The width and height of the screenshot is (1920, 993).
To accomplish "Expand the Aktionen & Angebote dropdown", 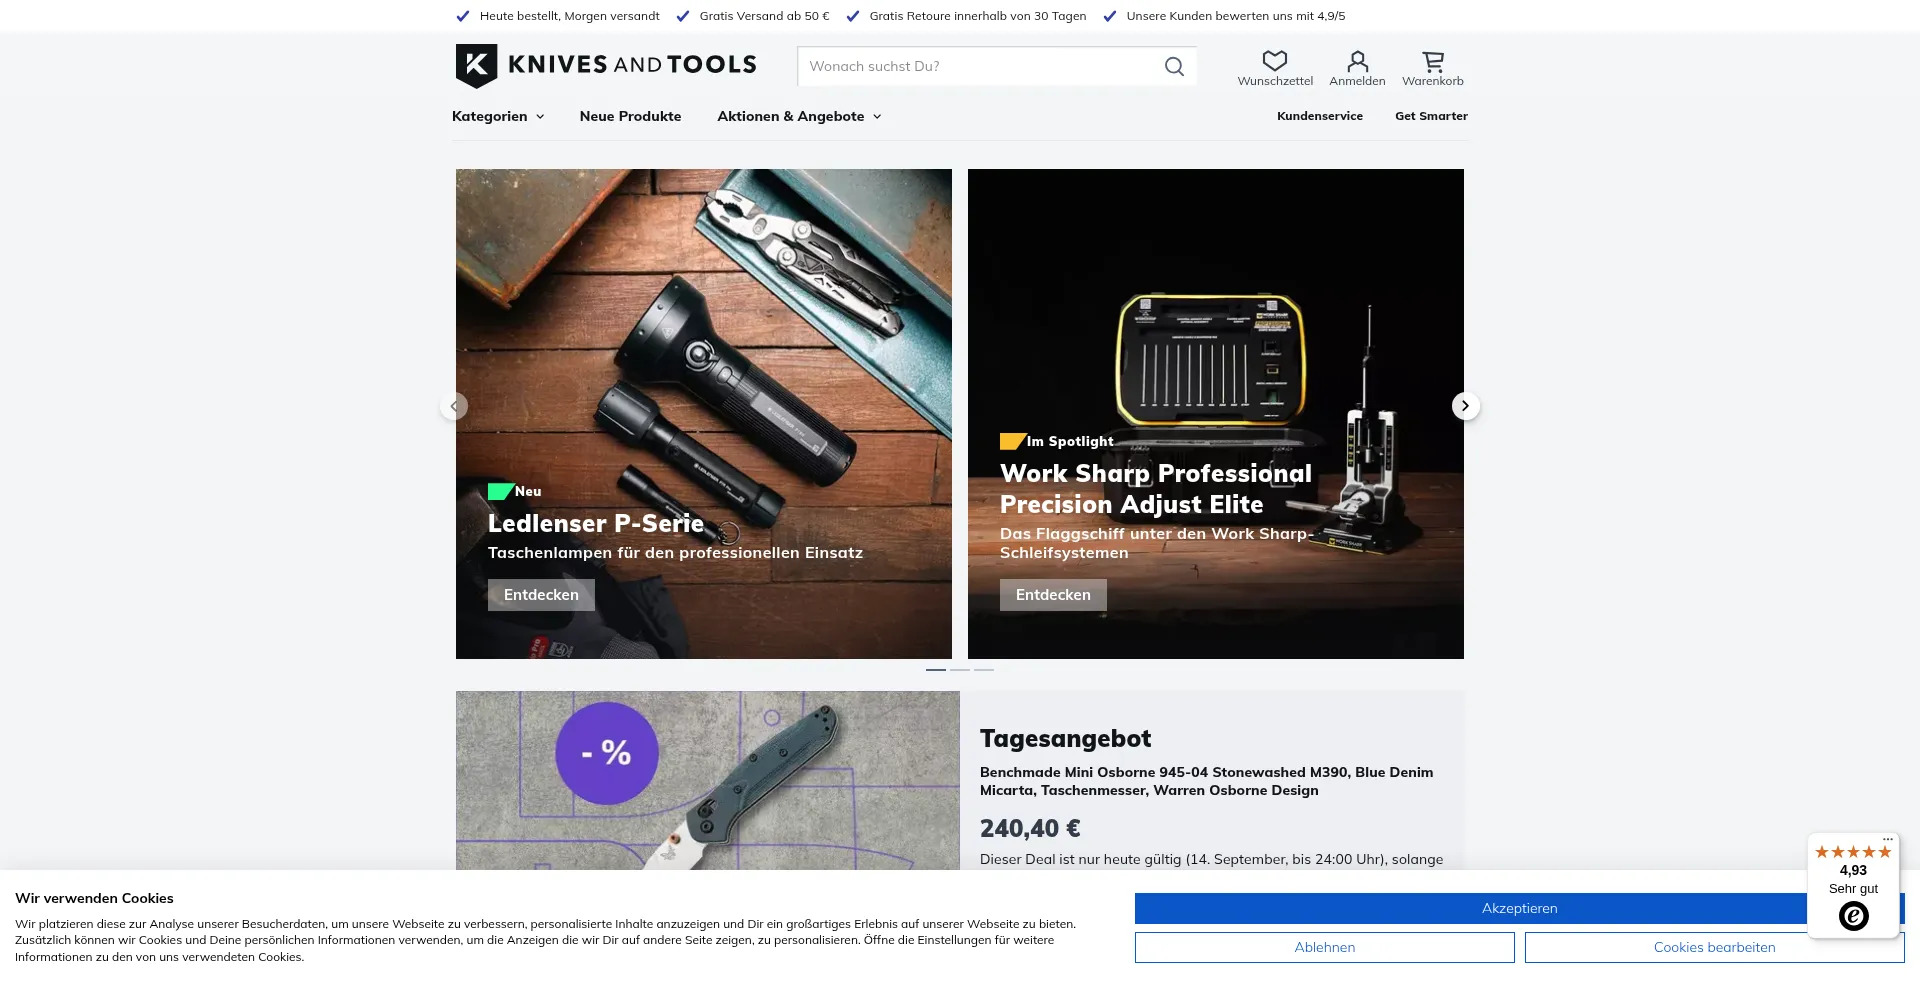I will (x=799, y=116).
